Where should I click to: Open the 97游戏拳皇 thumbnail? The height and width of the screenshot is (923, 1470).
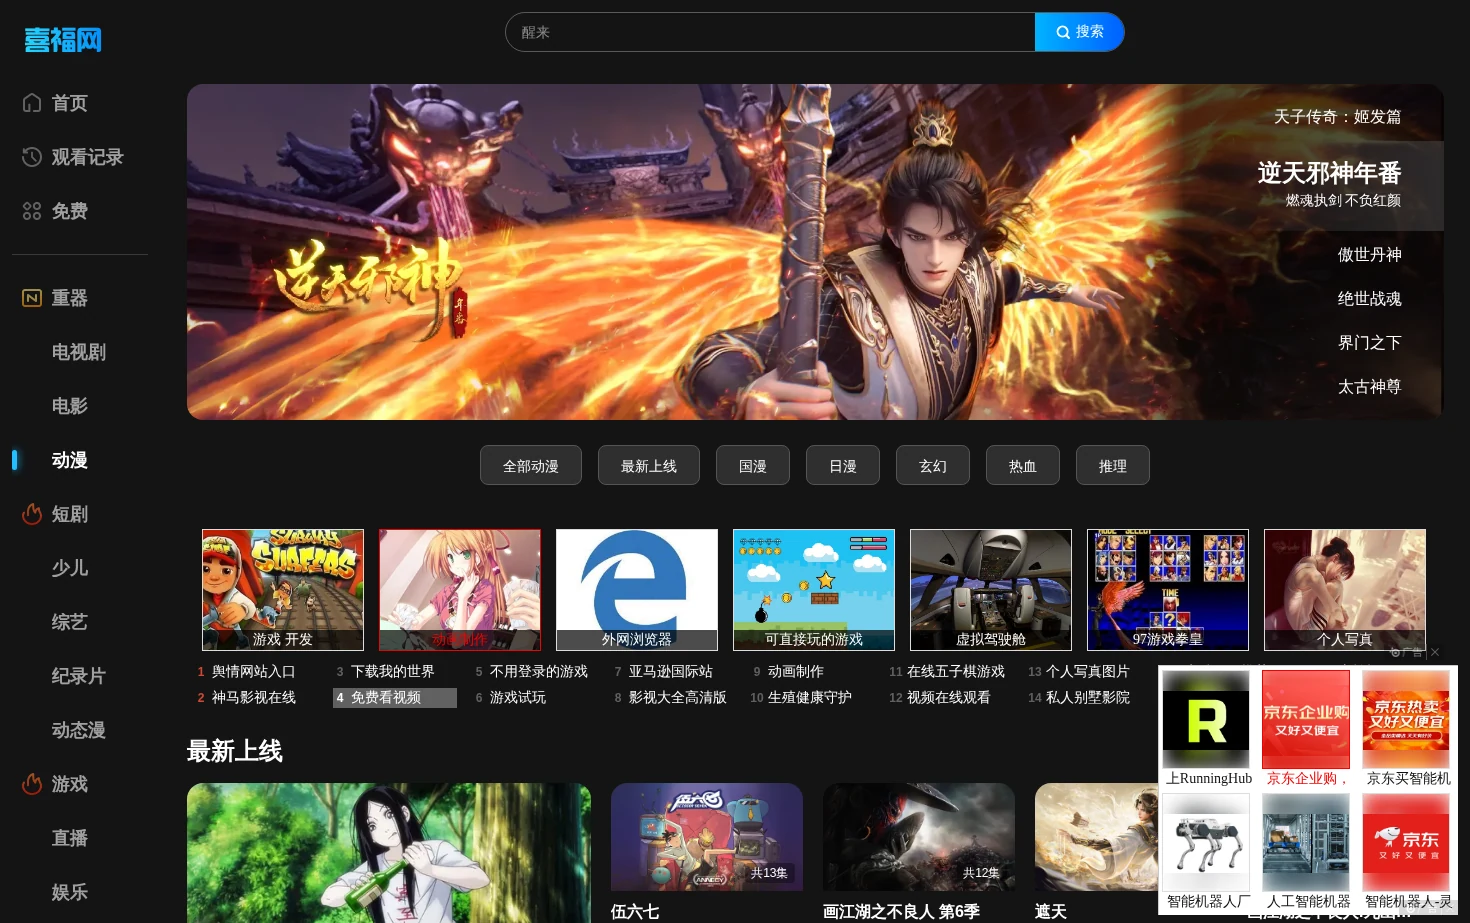(1168, 590)
